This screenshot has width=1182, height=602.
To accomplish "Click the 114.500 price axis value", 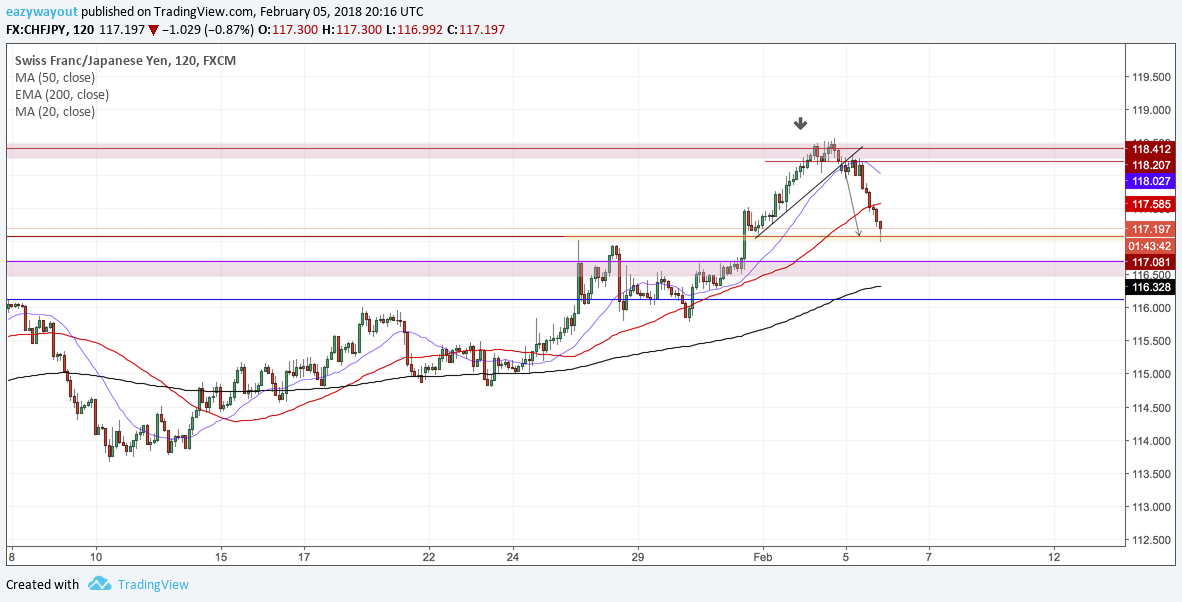I will coord(1153,408).
